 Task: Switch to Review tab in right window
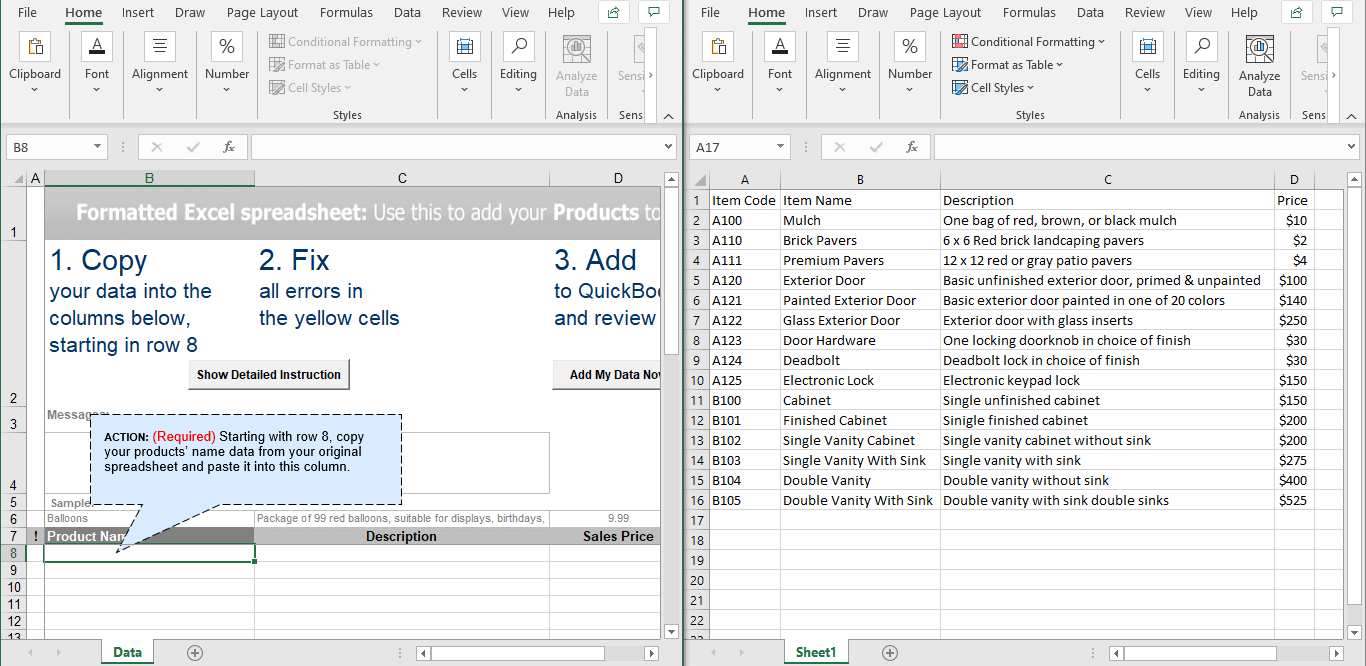click(x=1145, y=13)
